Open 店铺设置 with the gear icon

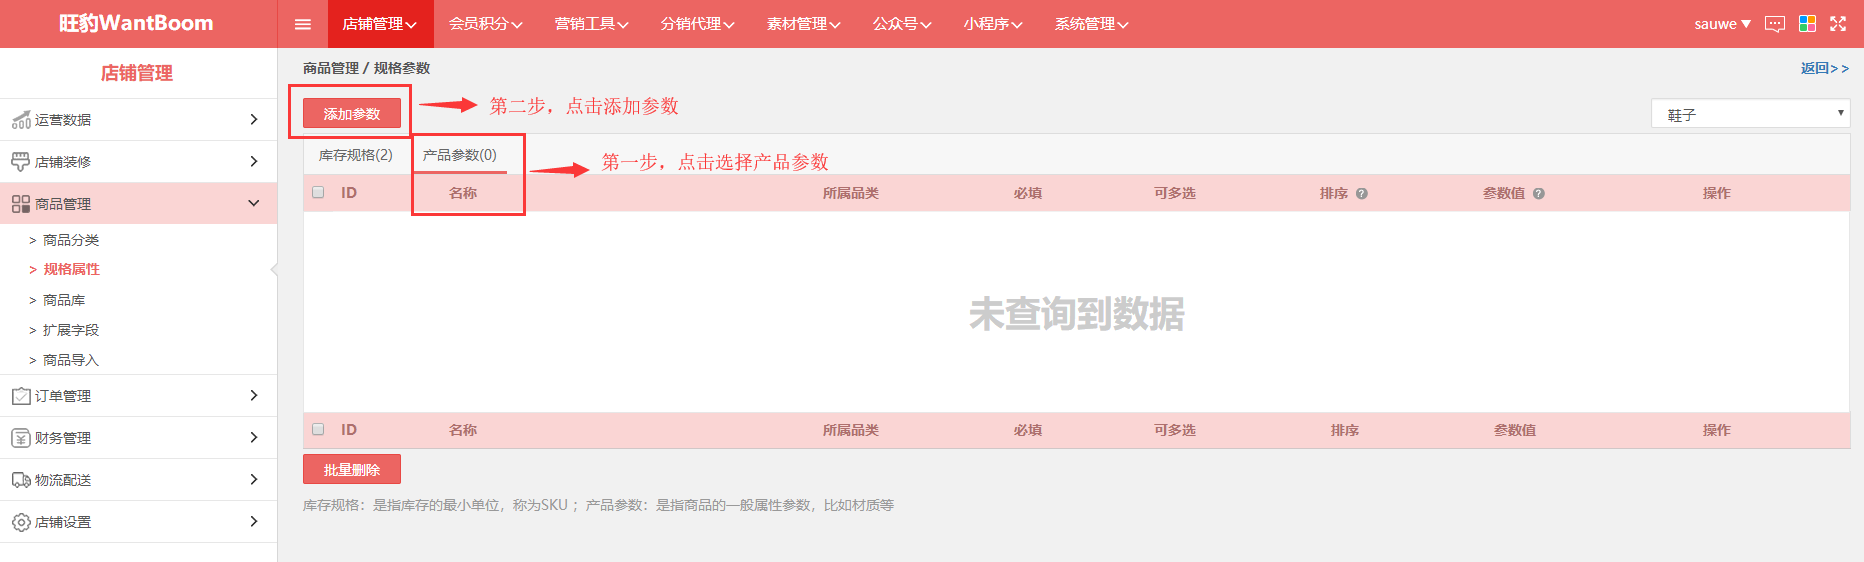click(x=138, y=522)
